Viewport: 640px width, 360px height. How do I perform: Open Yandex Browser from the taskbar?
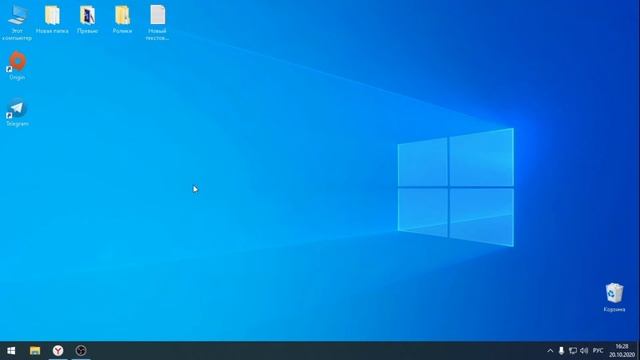click(x=58, y=351)
